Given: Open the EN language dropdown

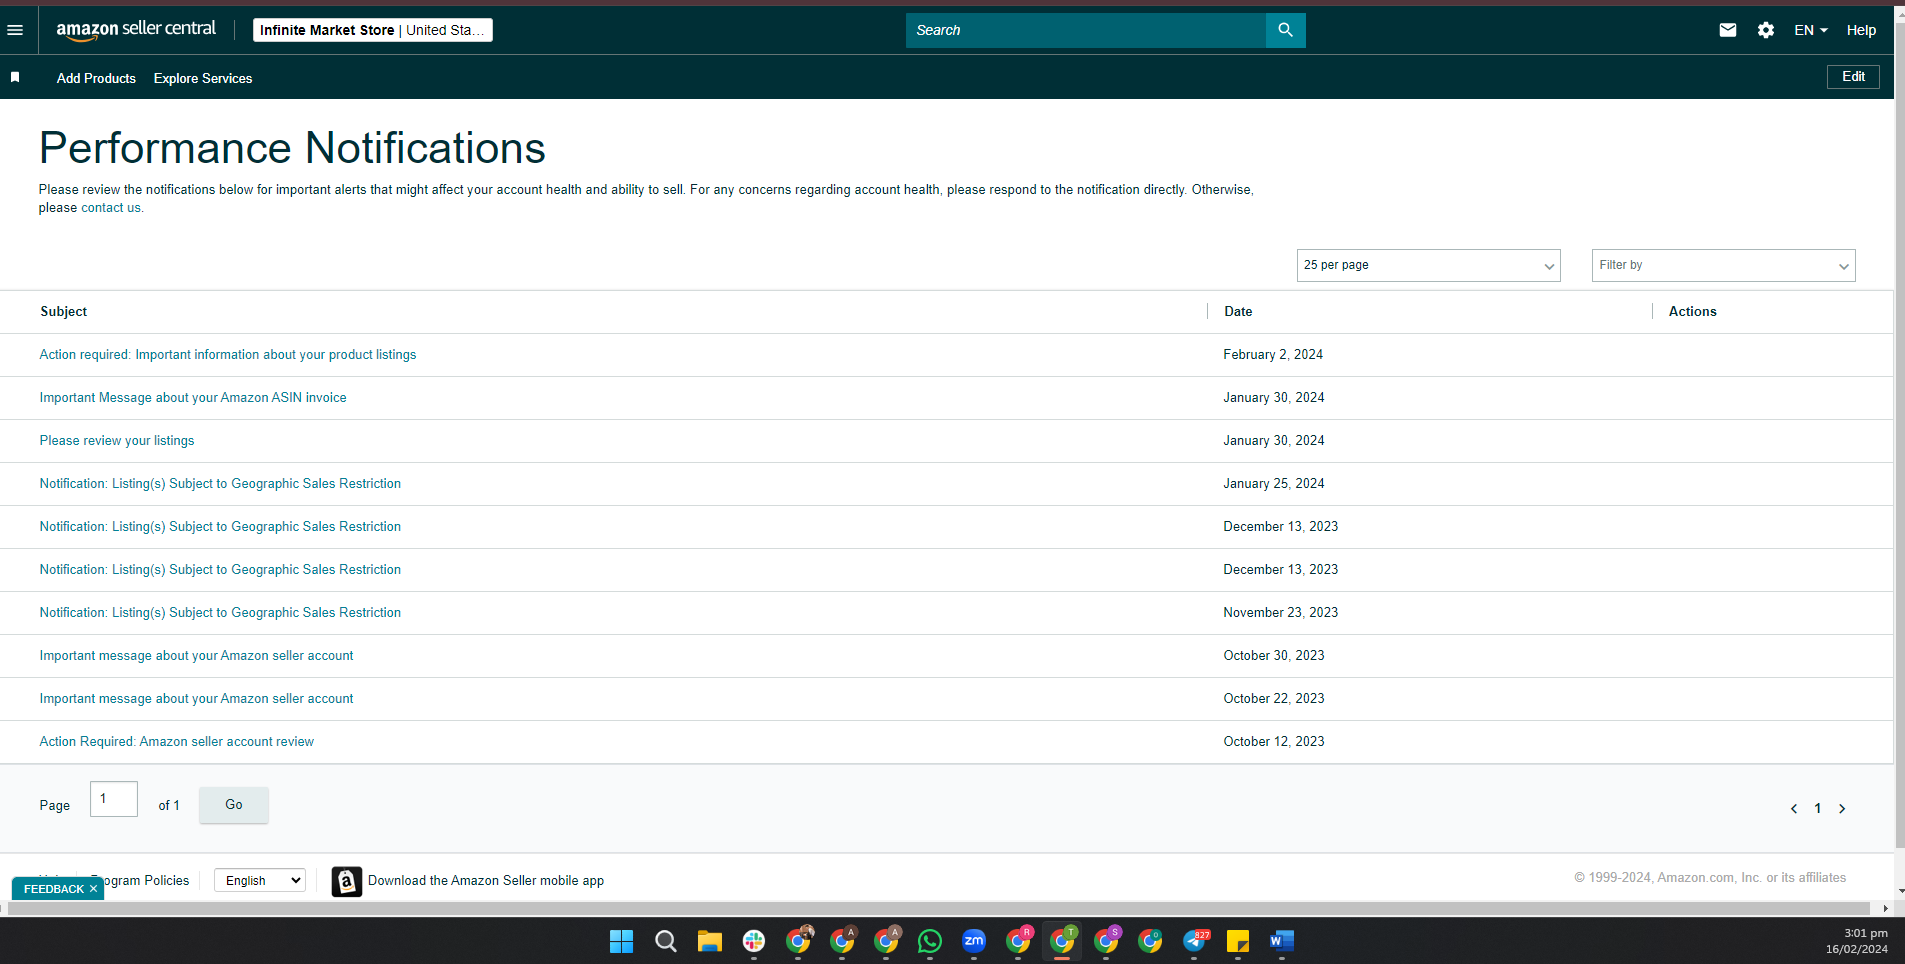Looking at the screenshot, I should point(1810,30).
